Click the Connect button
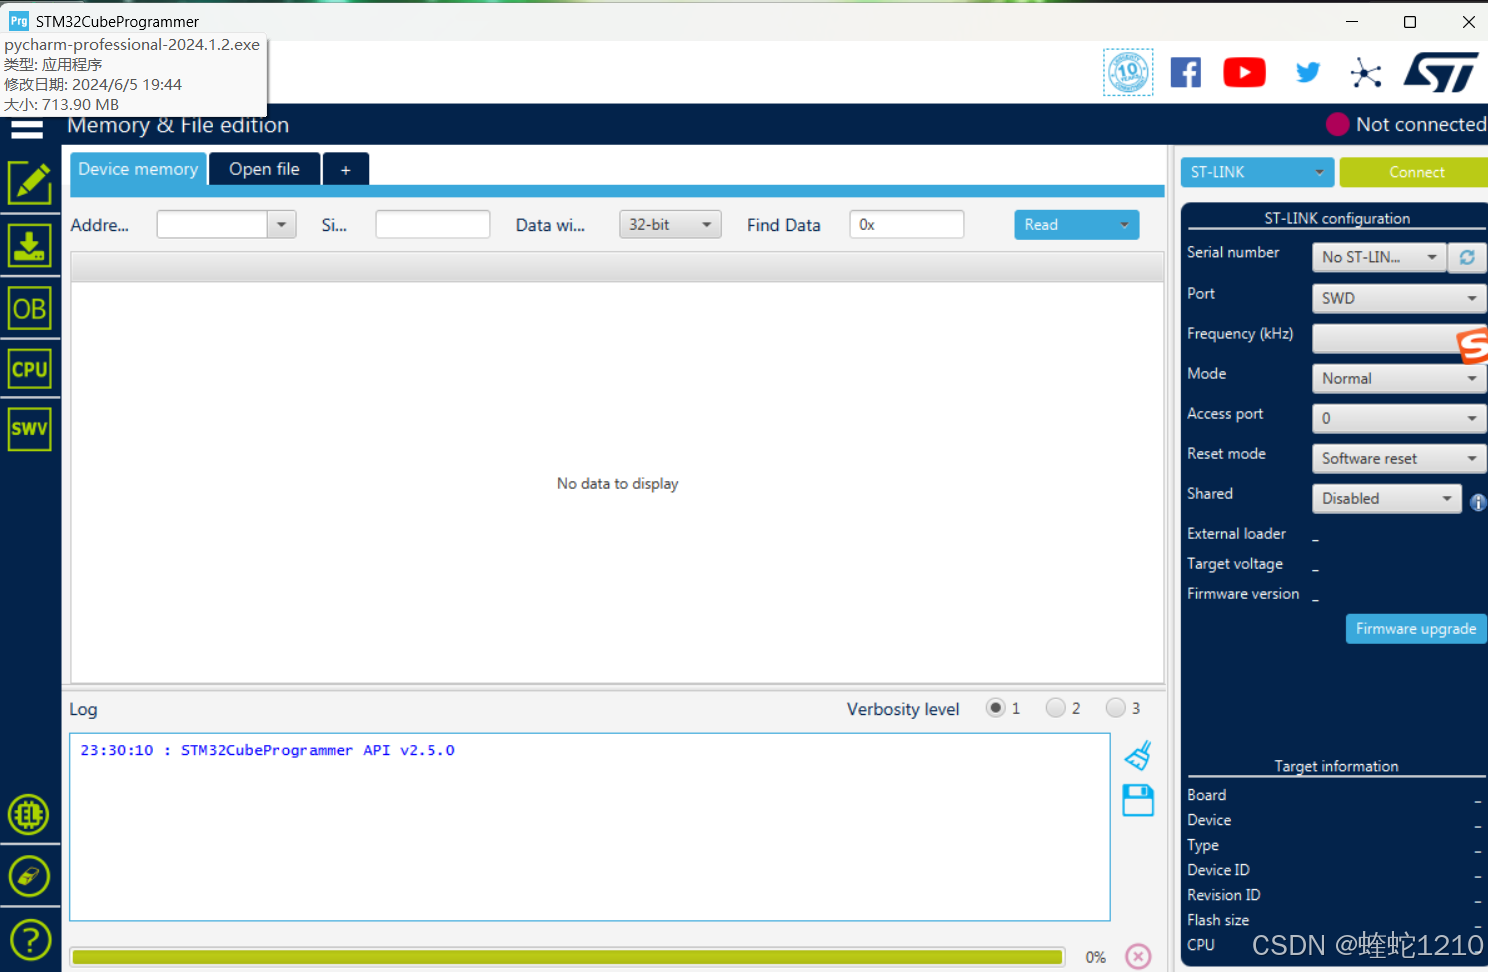Image resolution: width=1488 pixels, height=972 pixels. coord(1415,172)
